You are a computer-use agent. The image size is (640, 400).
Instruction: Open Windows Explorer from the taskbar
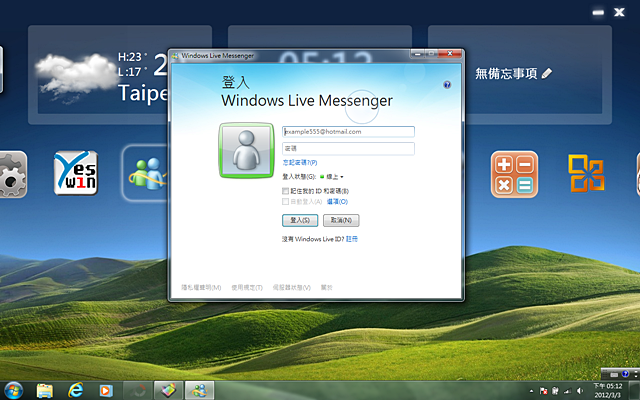44,391
